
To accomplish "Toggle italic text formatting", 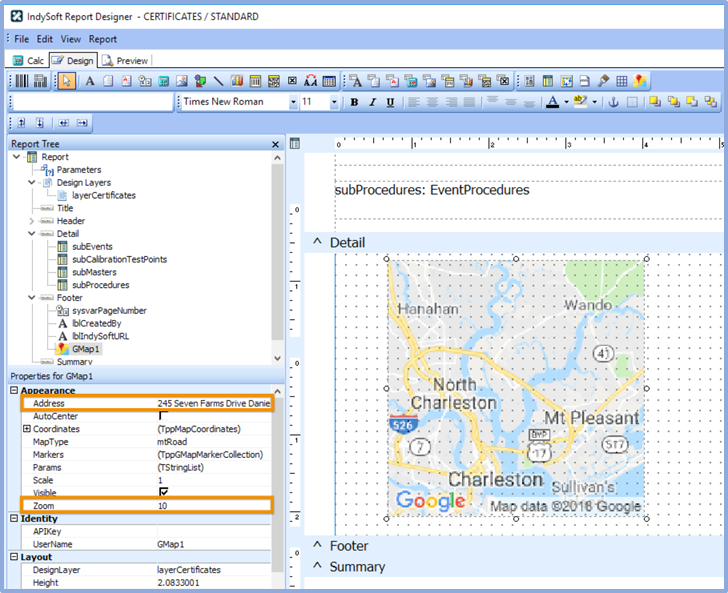I will click(x=372, y=102).
